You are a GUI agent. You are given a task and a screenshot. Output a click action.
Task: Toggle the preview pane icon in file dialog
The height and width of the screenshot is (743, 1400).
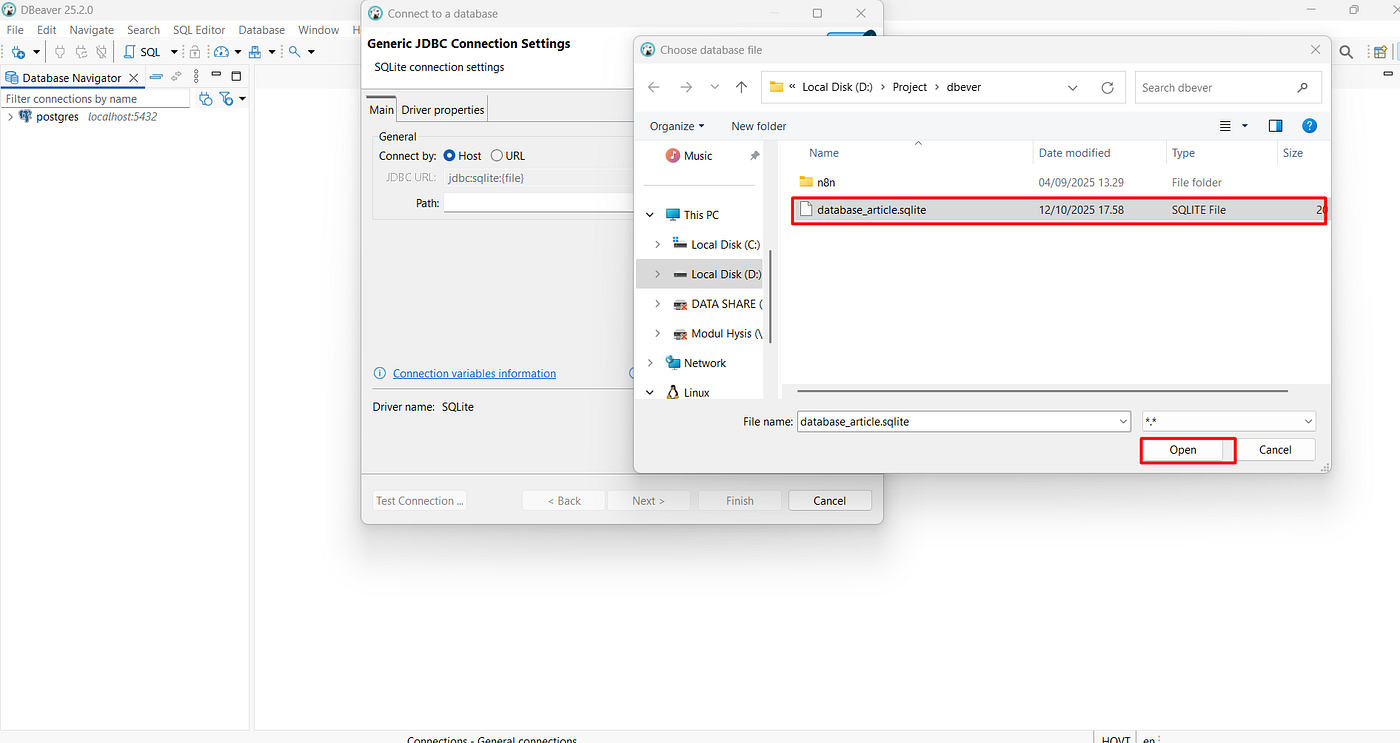(x=1275, y=126)
